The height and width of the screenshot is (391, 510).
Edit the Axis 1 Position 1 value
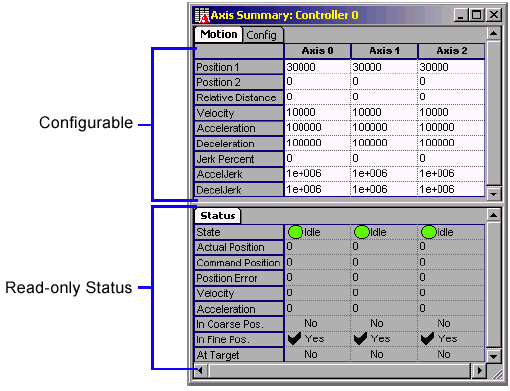384,67
